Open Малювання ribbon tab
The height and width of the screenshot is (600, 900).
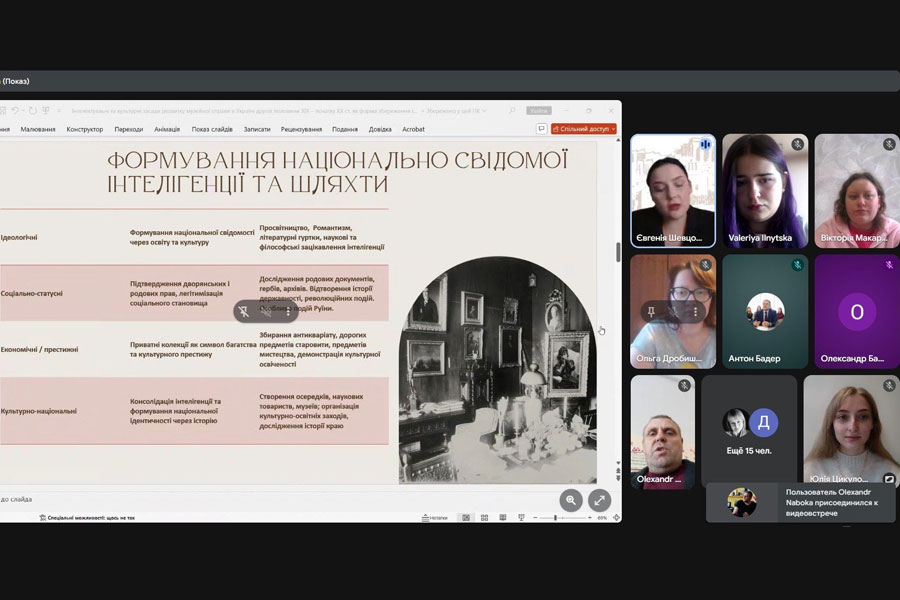pos(38,129)
